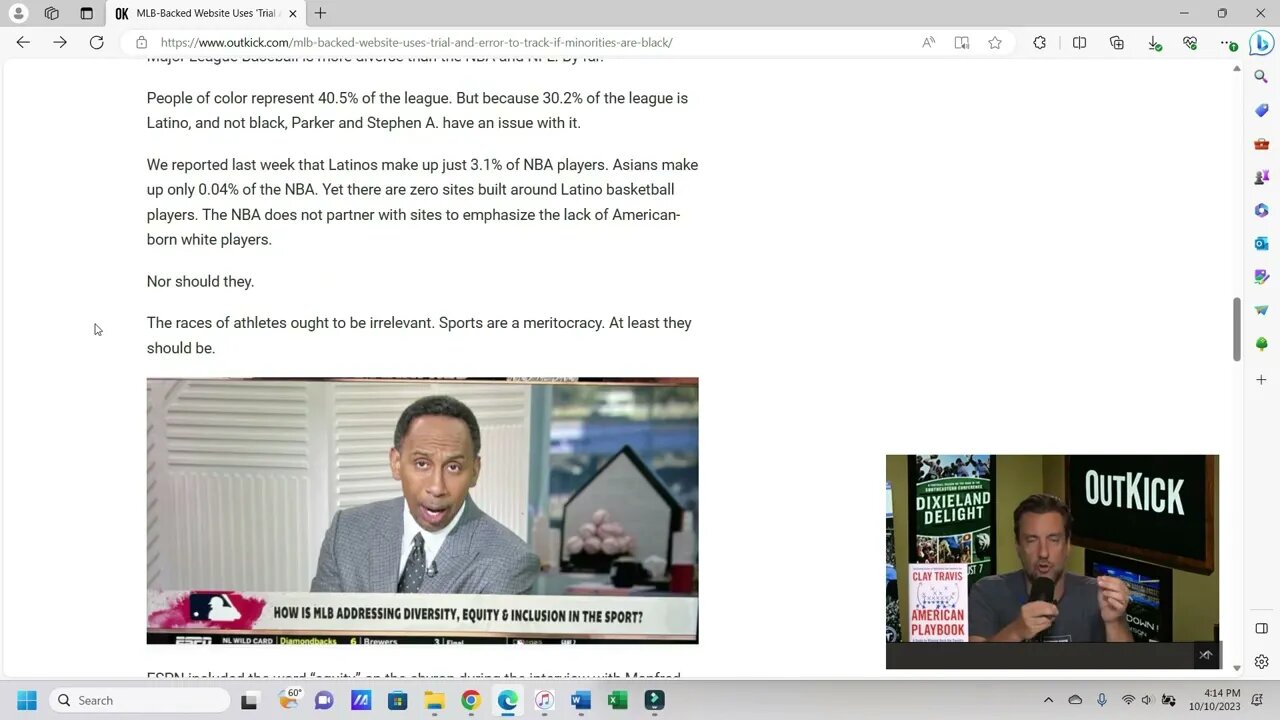Close the MLB-Backed Website tab
Viewport: 1280px width, 720px height.
(293, 14)
